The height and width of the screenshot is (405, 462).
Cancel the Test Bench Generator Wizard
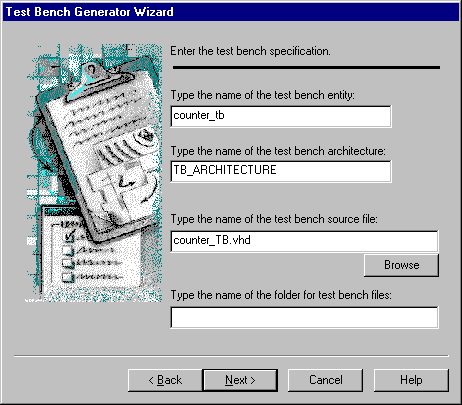pyautogui.click(x=325, y=380)
